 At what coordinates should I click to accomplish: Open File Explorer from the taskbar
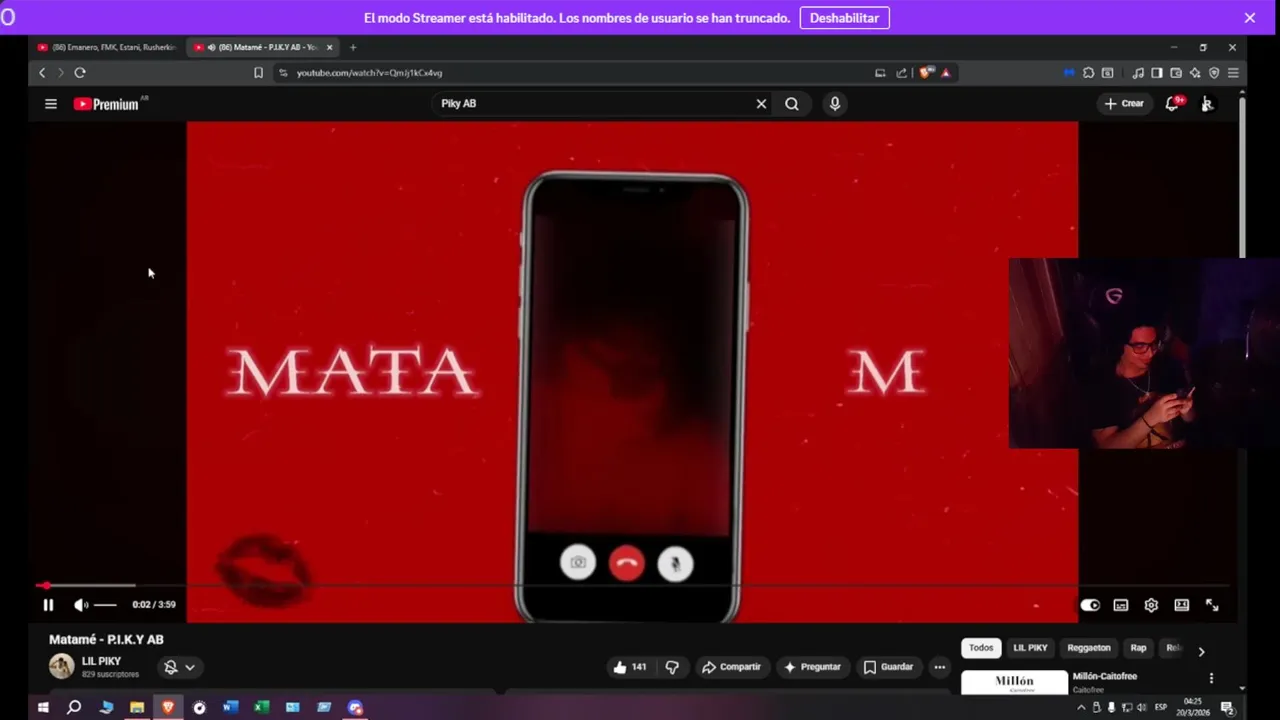click(x=137, y=707)
